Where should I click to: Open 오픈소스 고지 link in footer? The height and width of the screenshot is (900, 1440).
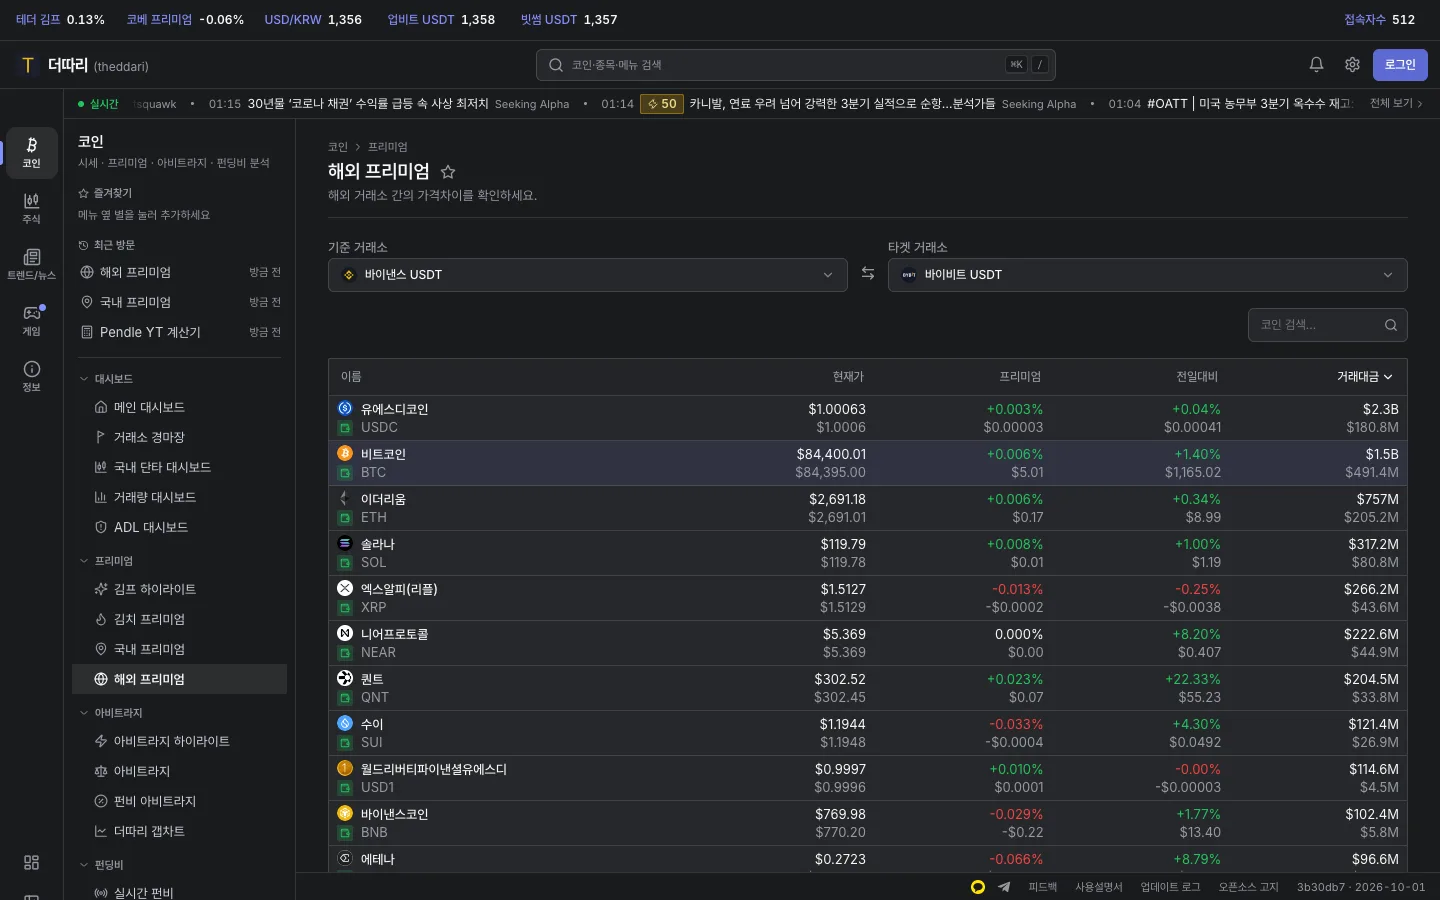pos(1249,887)
